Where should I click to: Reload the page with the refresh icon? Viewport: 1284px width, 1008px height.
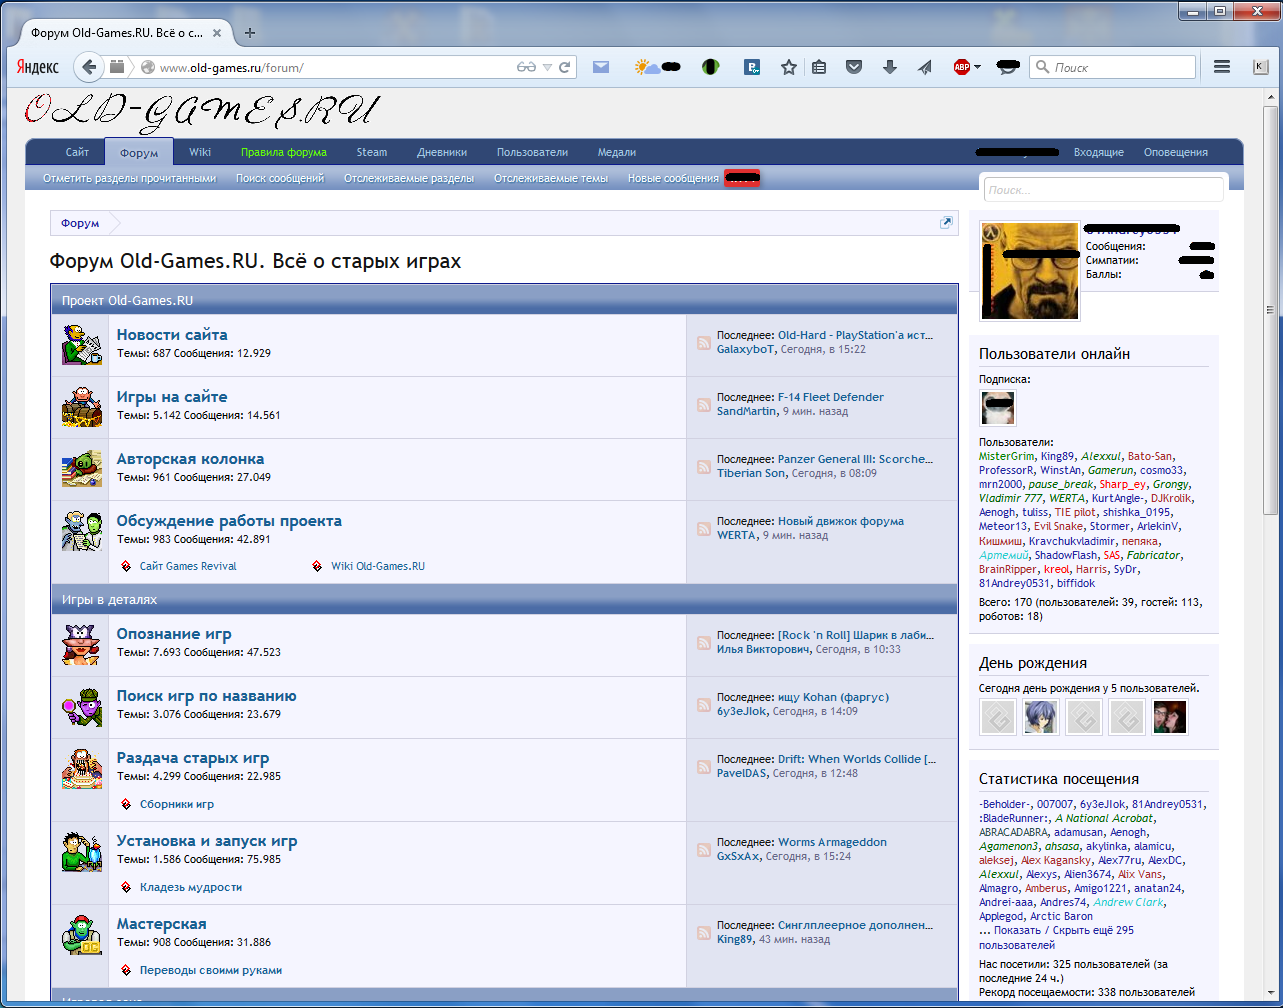(x=565, y=67)
